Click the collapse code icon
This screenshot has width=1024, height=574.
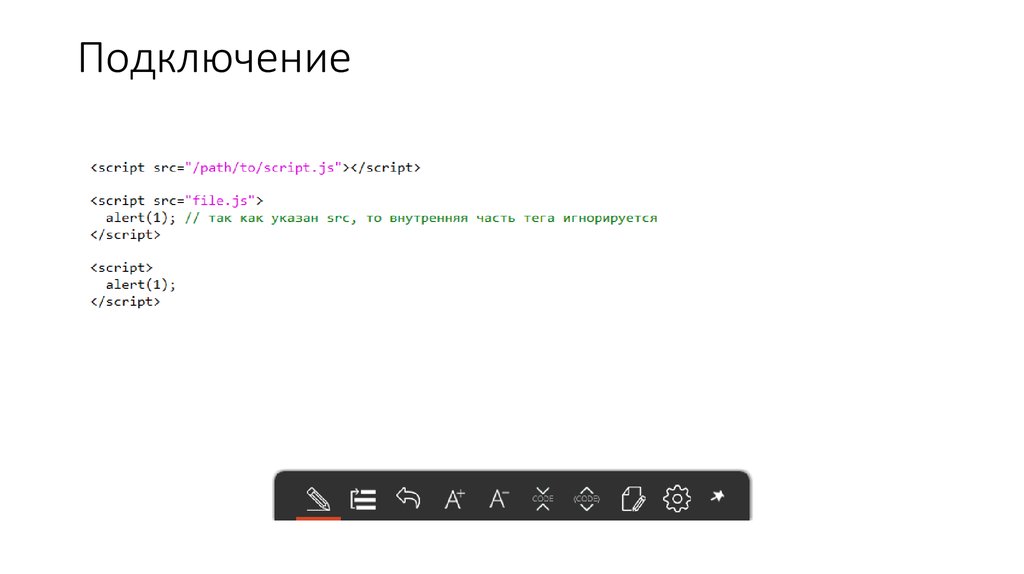click(543, 499)
